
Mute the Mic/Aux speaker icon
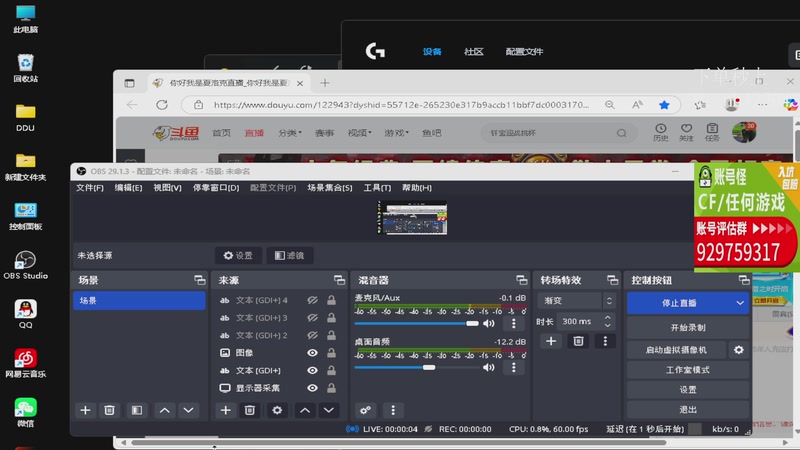(489, 323)
